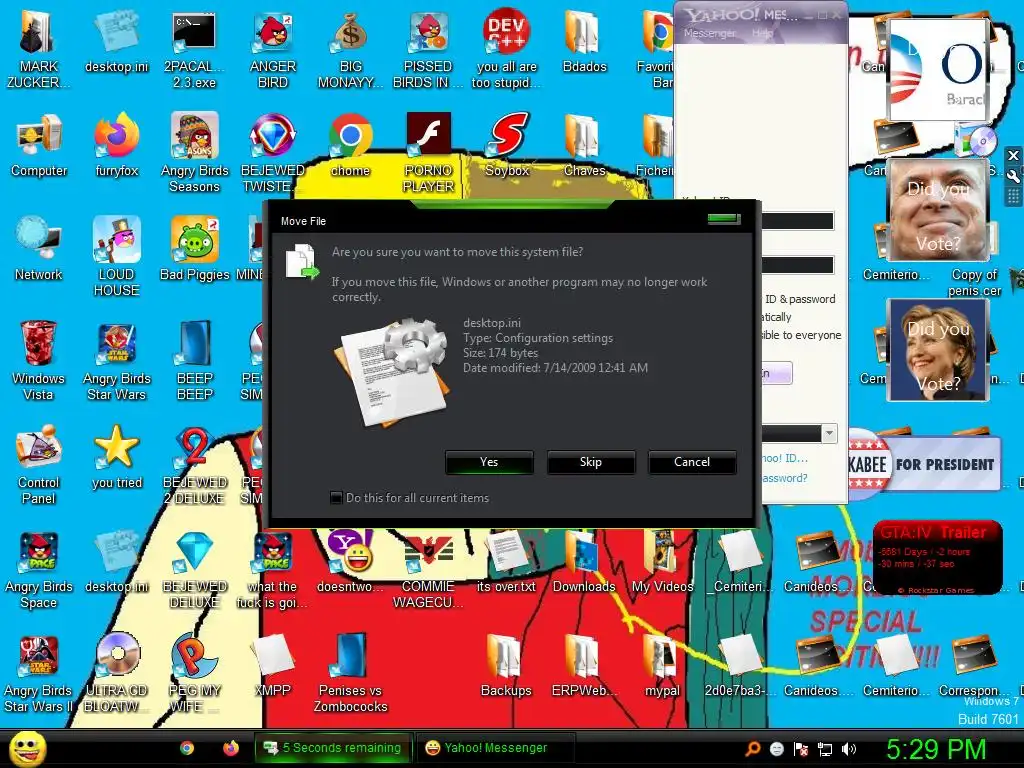Open the COMMIE WAGECU icon

[x=428, y=569]
